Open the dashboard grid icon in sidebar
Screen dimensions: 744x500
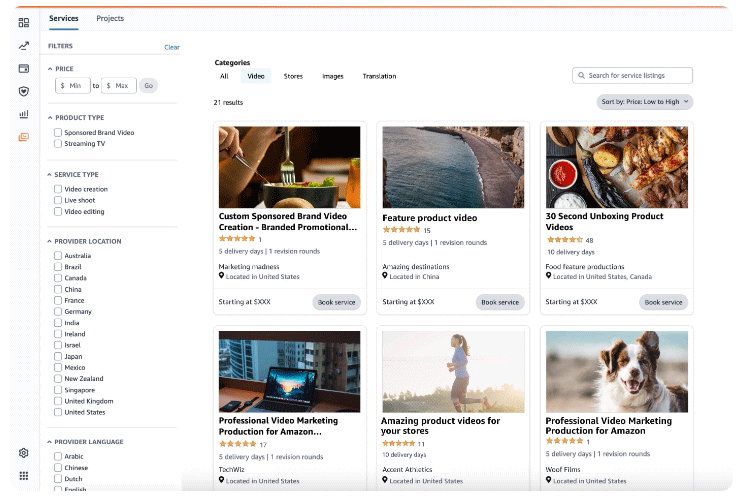(x=24, y=22)
